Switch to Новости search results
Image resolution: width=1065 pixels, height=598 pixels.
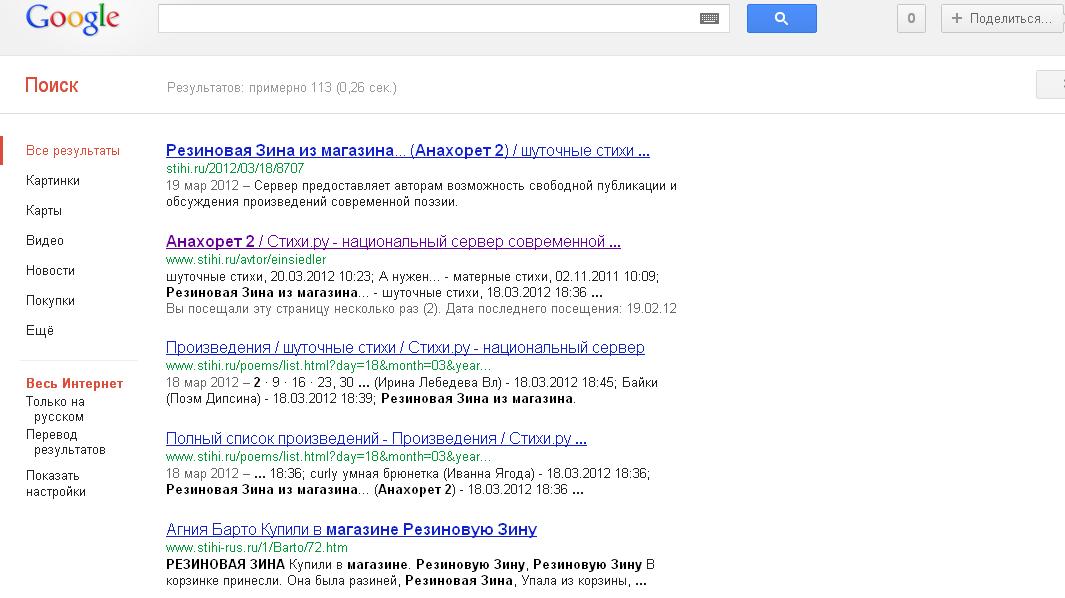pos(50,270)
